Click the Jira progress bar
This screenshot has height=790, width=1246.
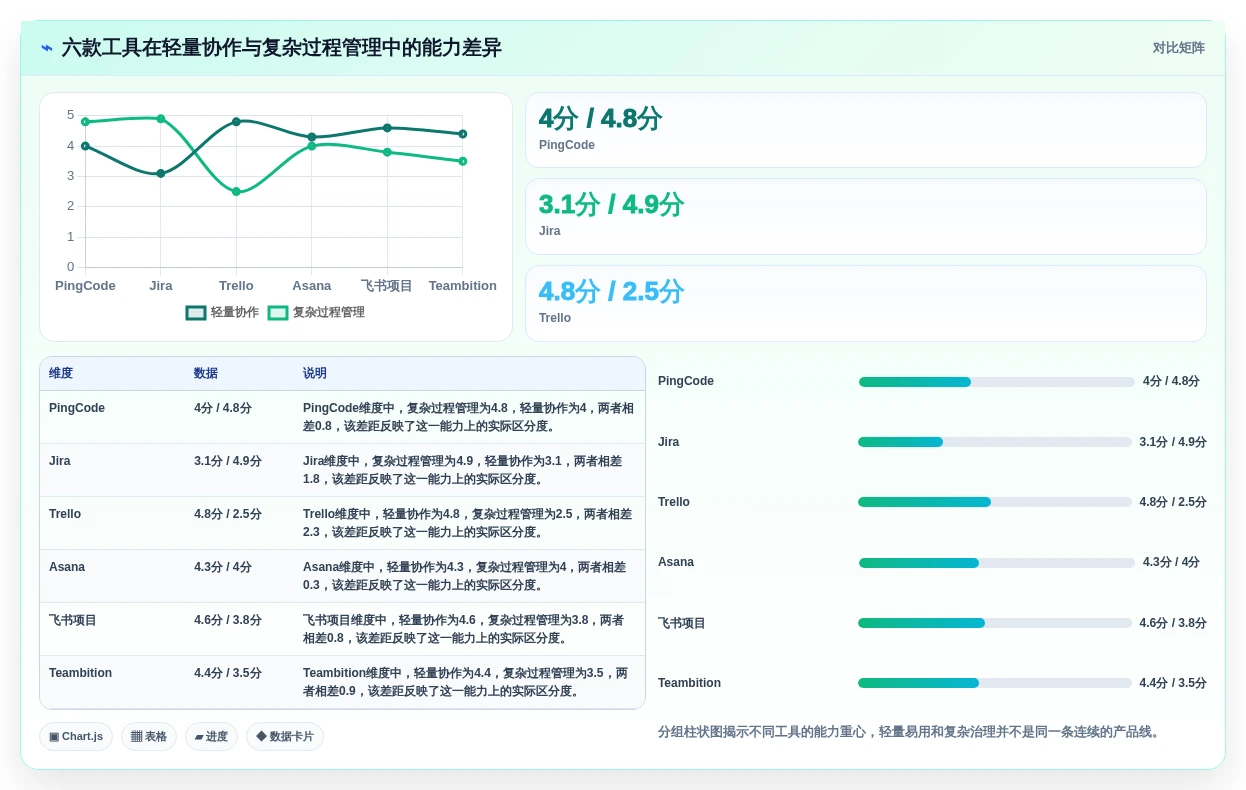(995, 442)
